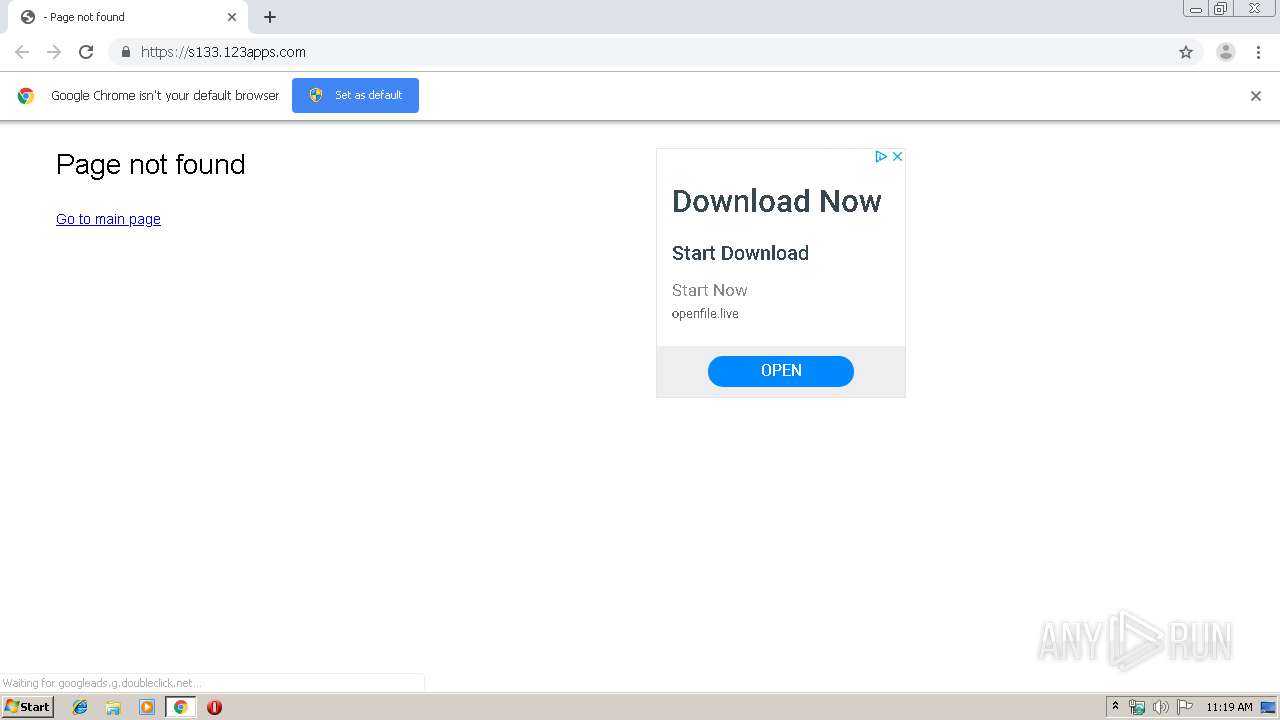This screenshot has height=720, width=1280.
Task: Open a new tab
Action: [x=270, y=17]
